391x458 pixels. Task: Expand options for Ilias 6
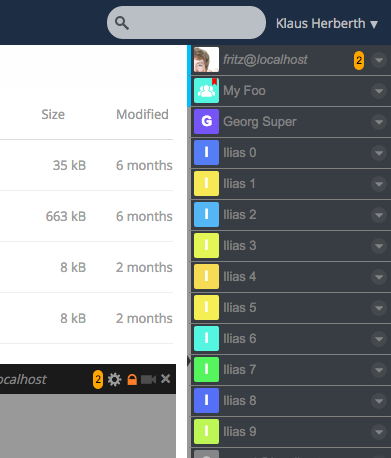379,339
